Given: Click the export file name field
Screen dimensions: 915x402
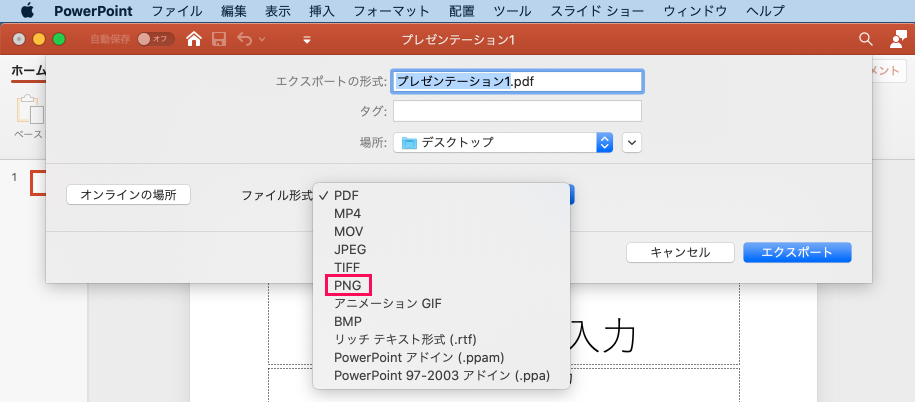Looking at the screenshot, I should click(518, 82).
